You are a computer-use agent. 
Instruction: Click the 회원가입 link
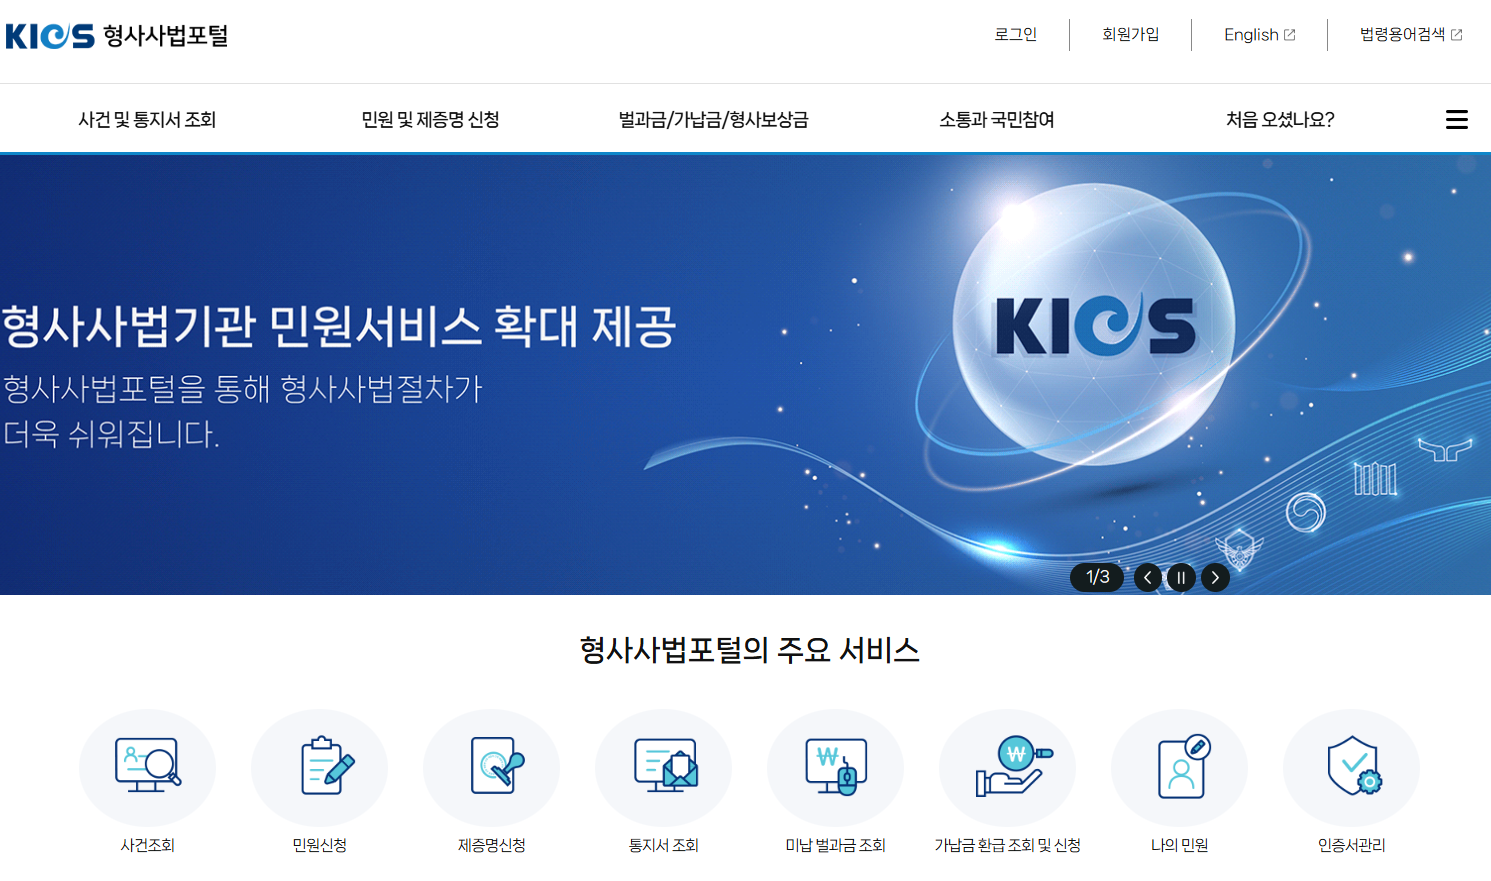[x=1130, y=34]
